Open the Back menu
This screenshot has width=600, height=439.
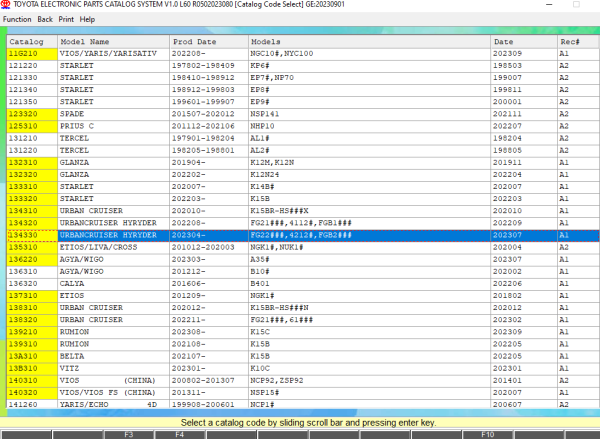point(45,19)
